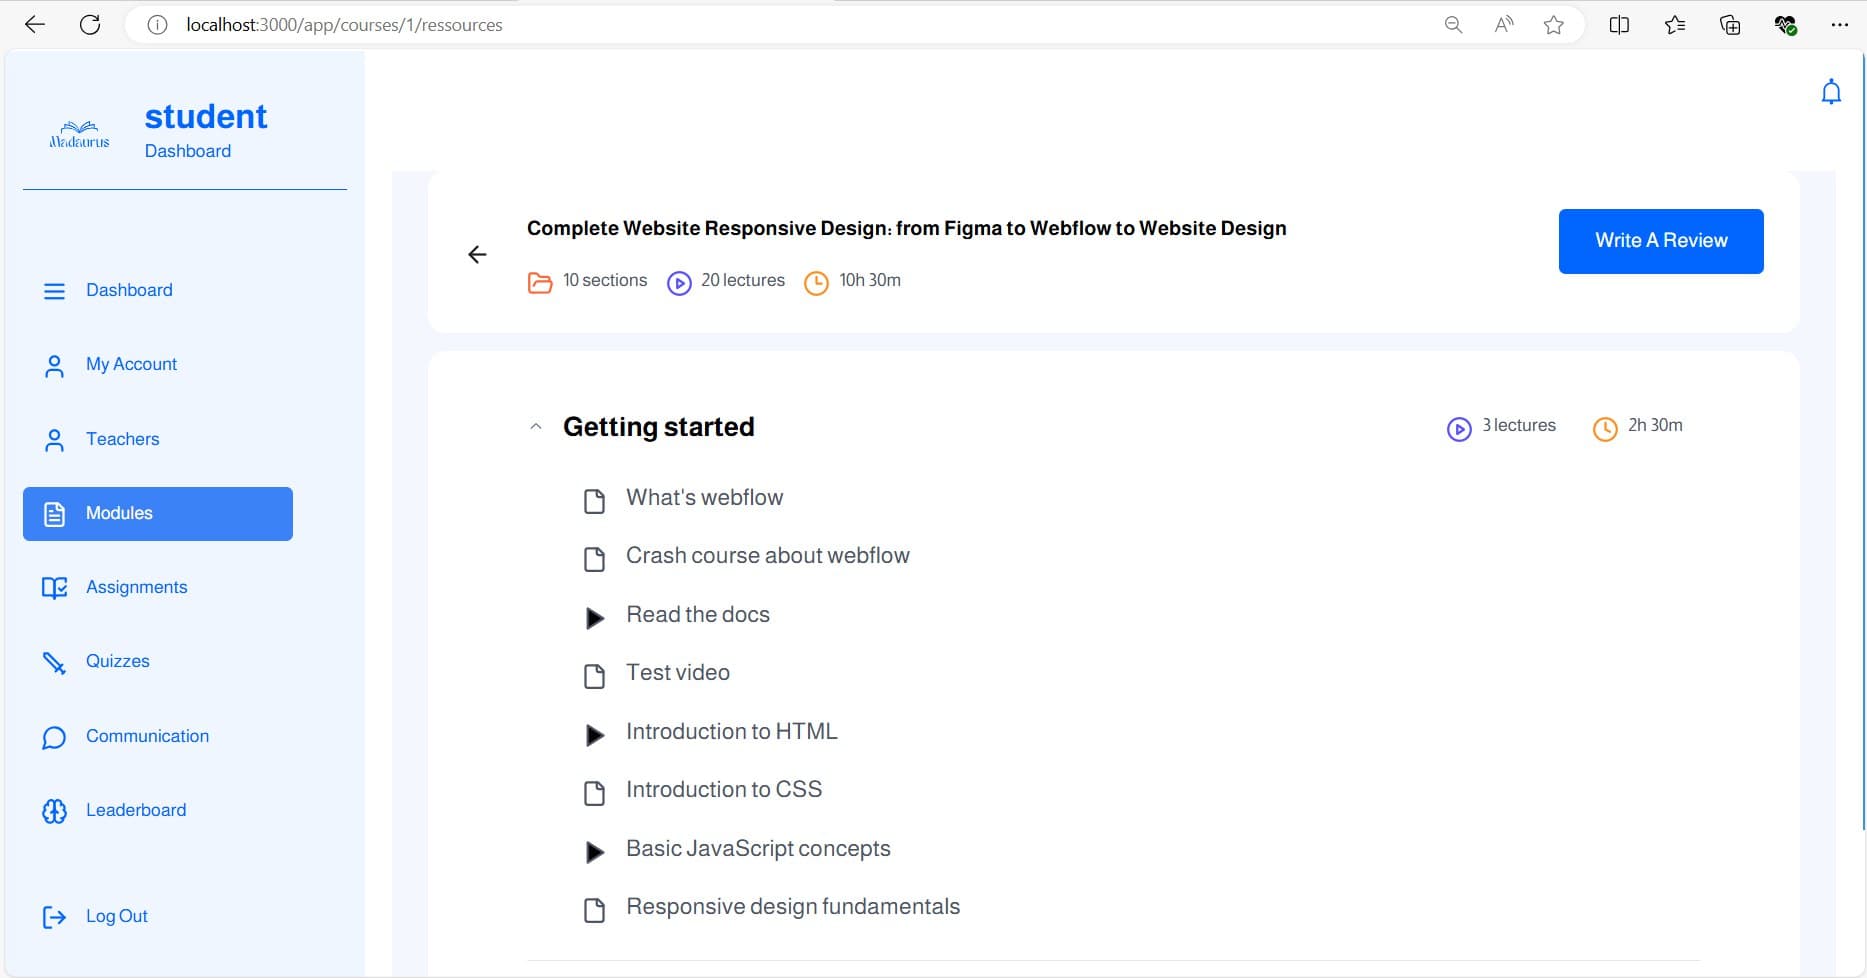Image resolution: width=1867 pixels, height=978 pixels.
Task: Click the Madaurus logo
Action: (80, 135)
